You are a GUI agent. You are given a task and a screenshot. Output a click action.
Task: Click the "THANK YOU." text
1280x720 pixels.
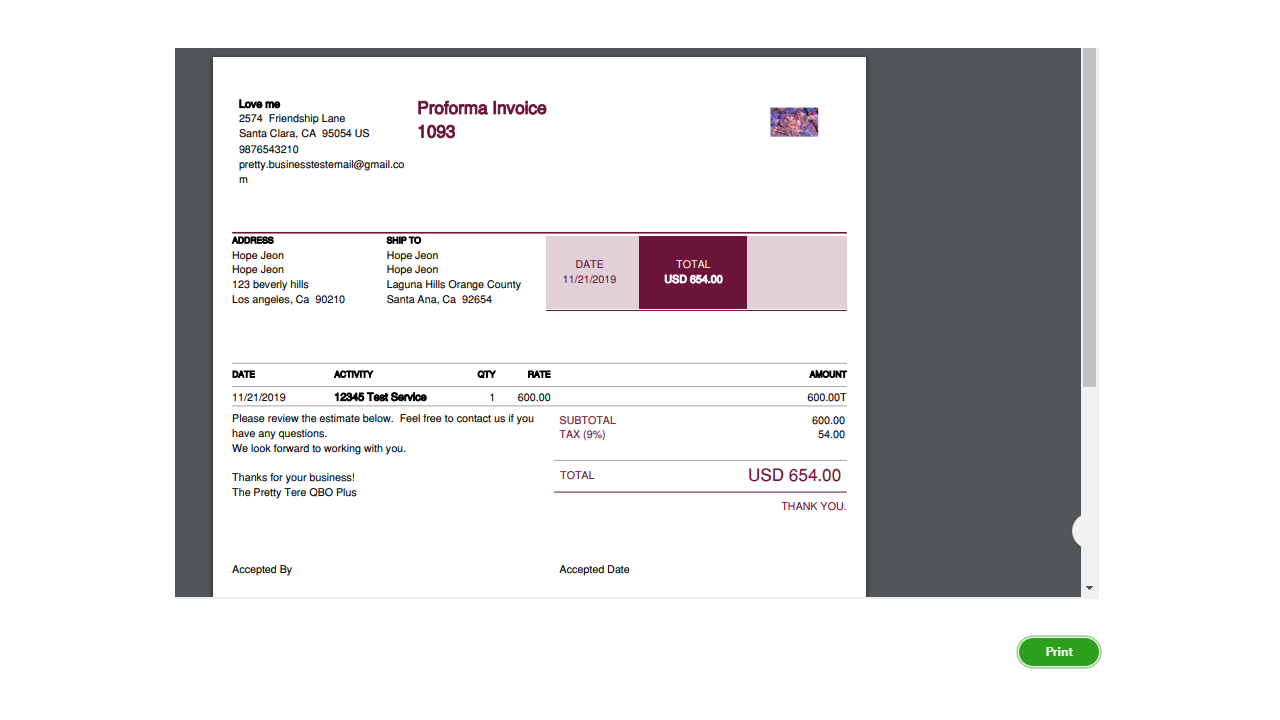coord(814,506)
